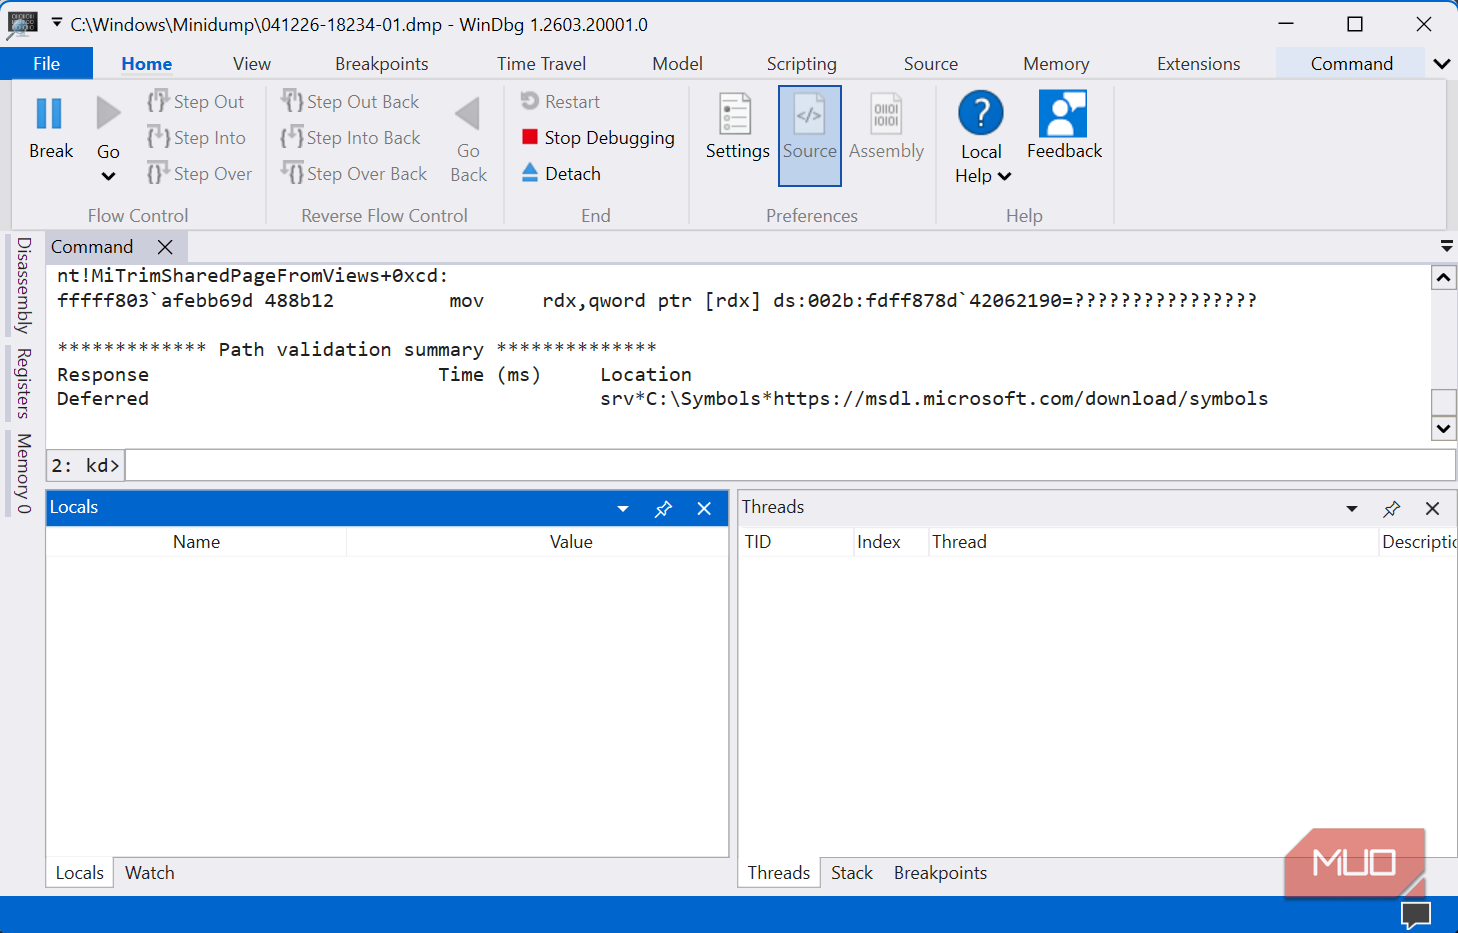Viewport: 1458px width, 933px height.
Task: Select the Locals bottom tab
Action: 80,873
